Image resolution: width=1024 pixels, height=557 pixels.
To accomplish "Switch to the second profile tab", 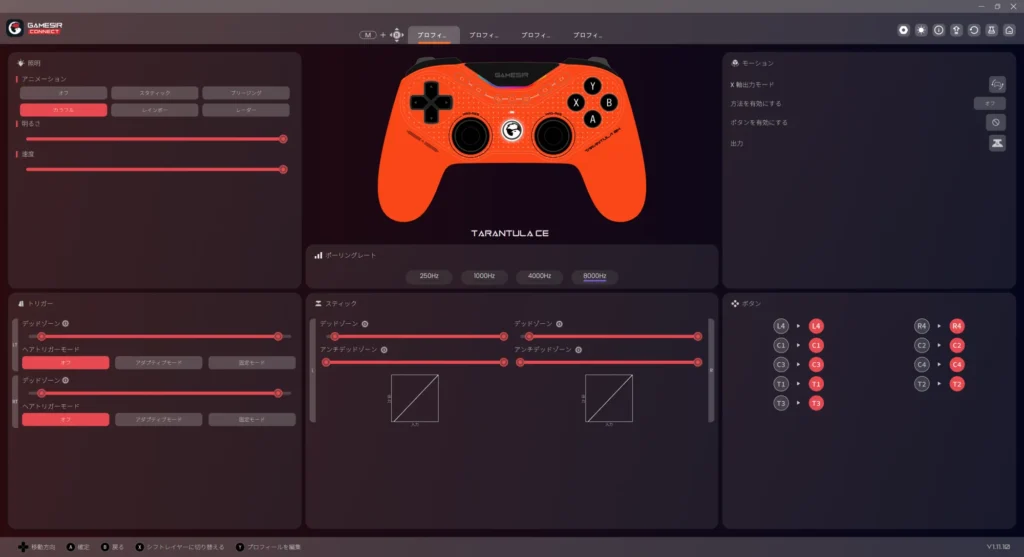I will pyautogui.click(x=485, y=35).
